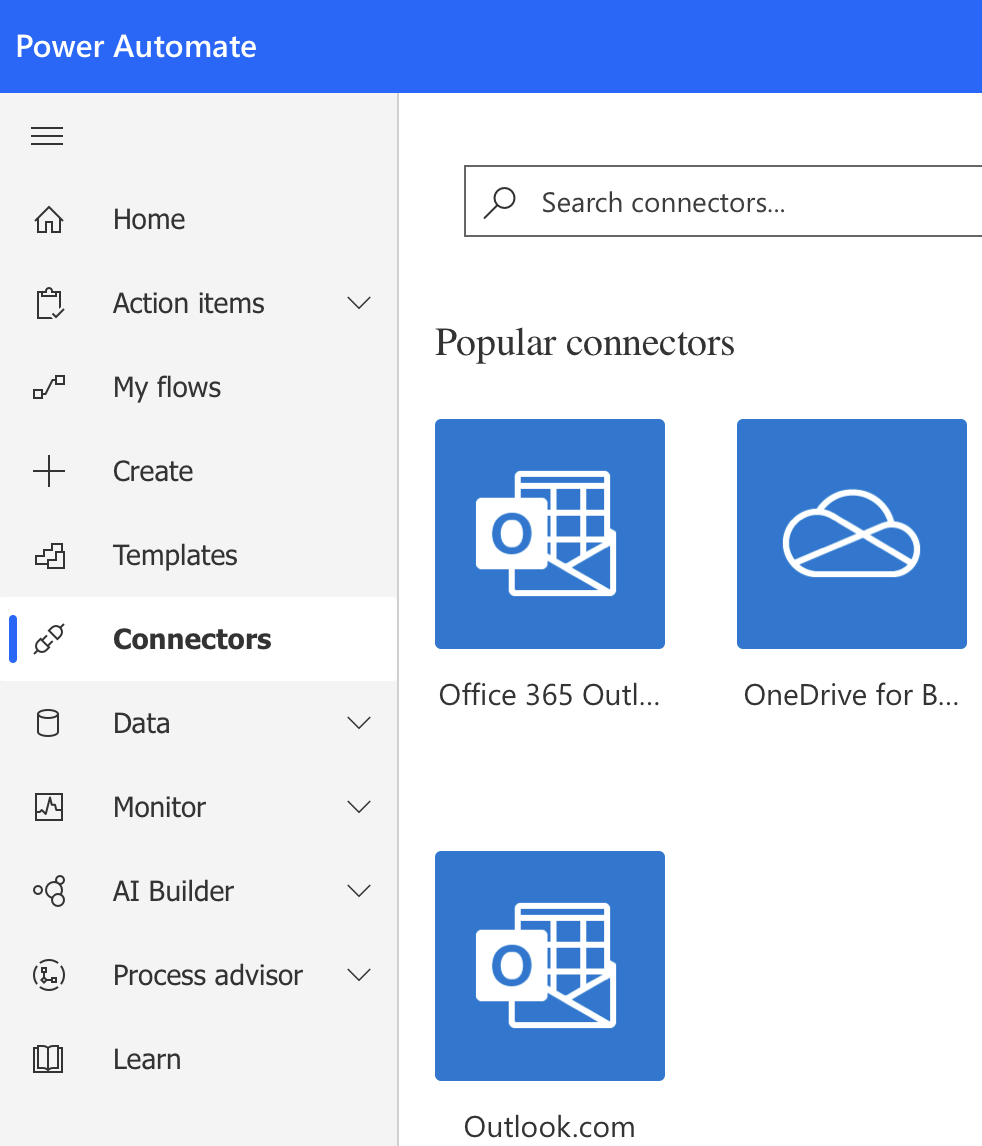The height and width of the screenshot is (1146, 982).
Task: Go to Templates from the sidebar menu
Action: tap(175, 555)
